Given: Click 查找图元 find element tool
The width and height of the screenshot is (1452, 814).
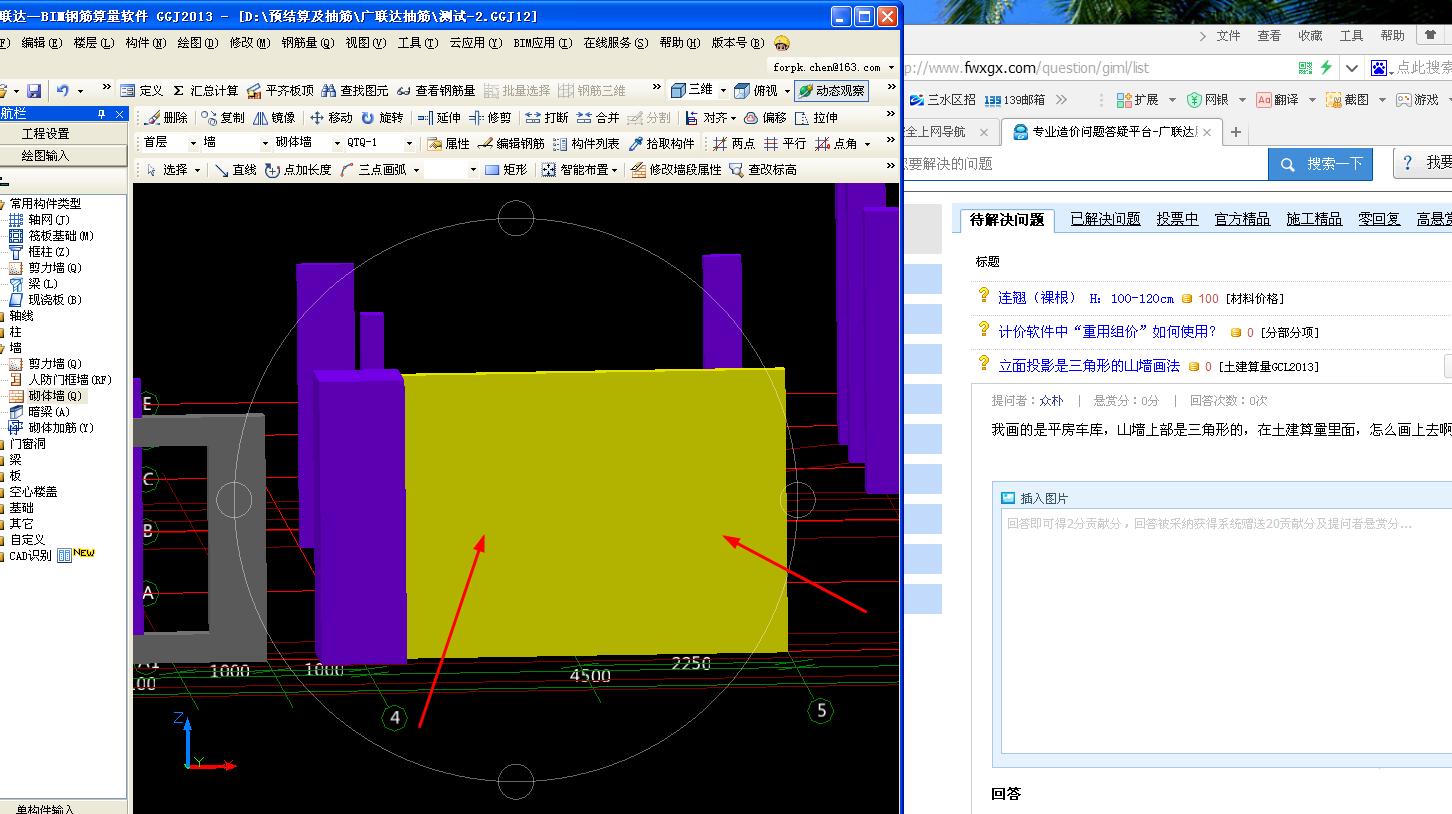Looking at the screenshot, I should [x=355, y=91].
